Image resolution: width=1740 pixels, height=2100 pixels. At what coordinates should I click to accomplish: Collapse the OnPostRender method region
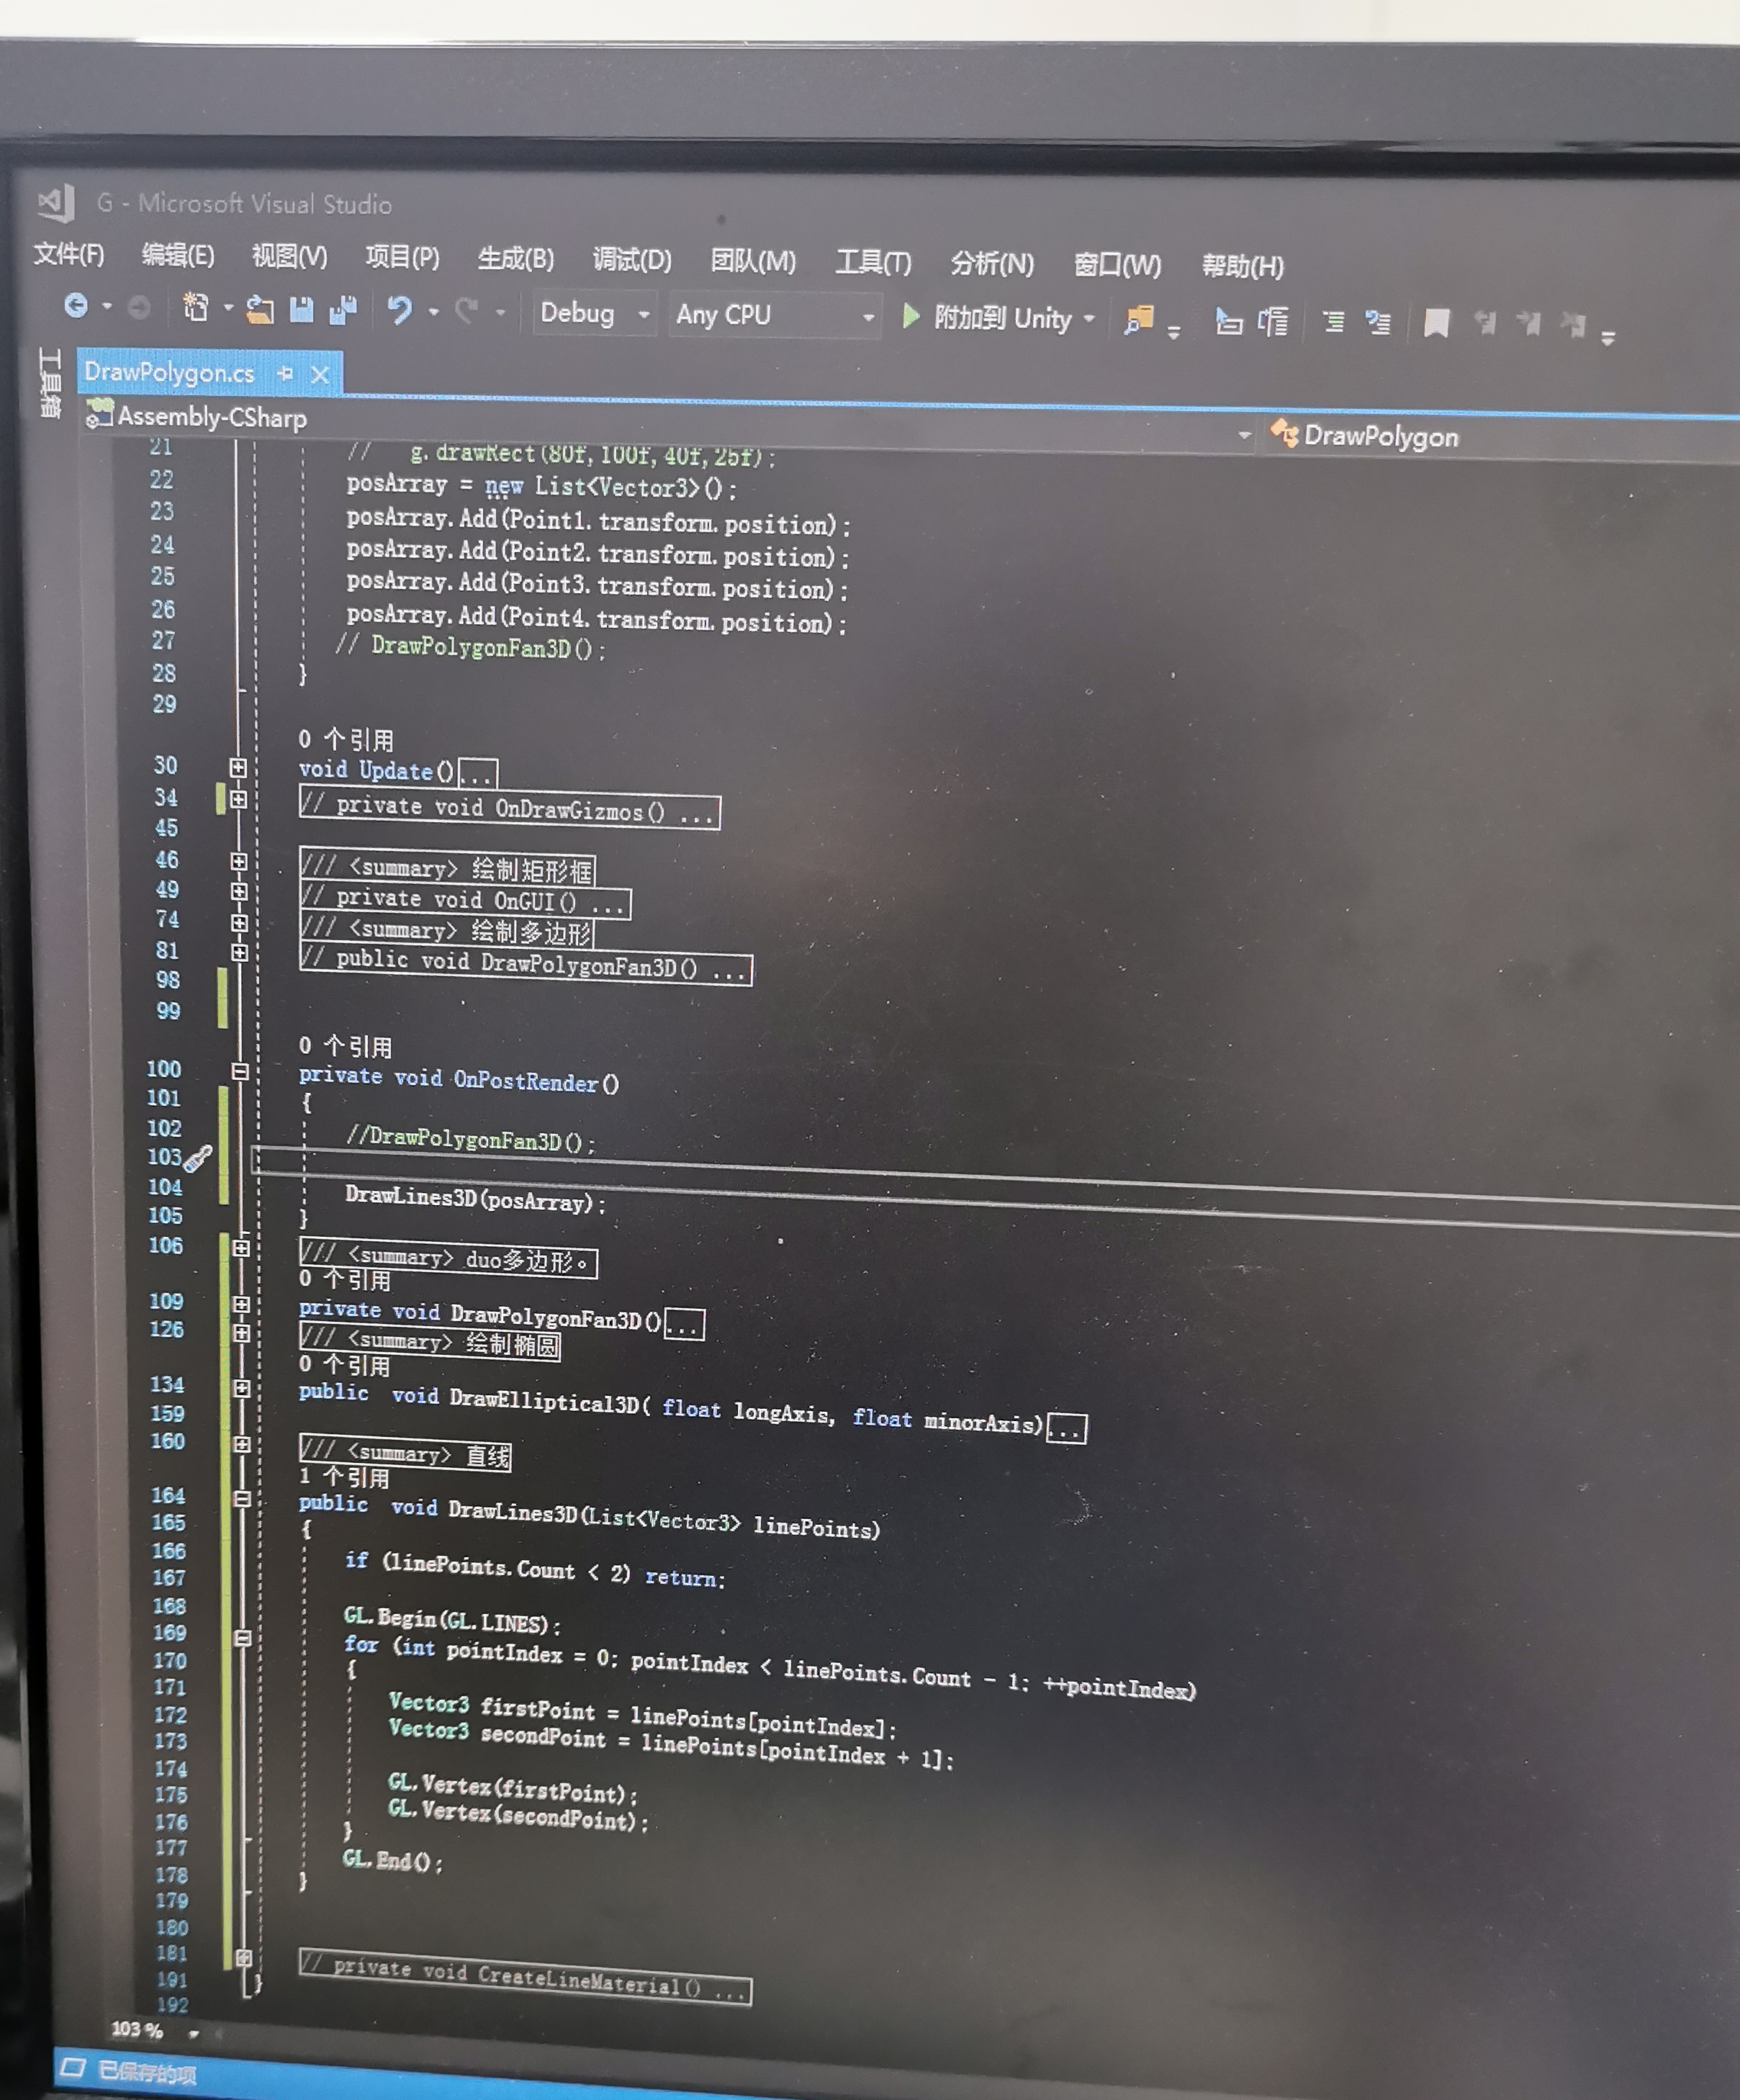[240, 1071]
